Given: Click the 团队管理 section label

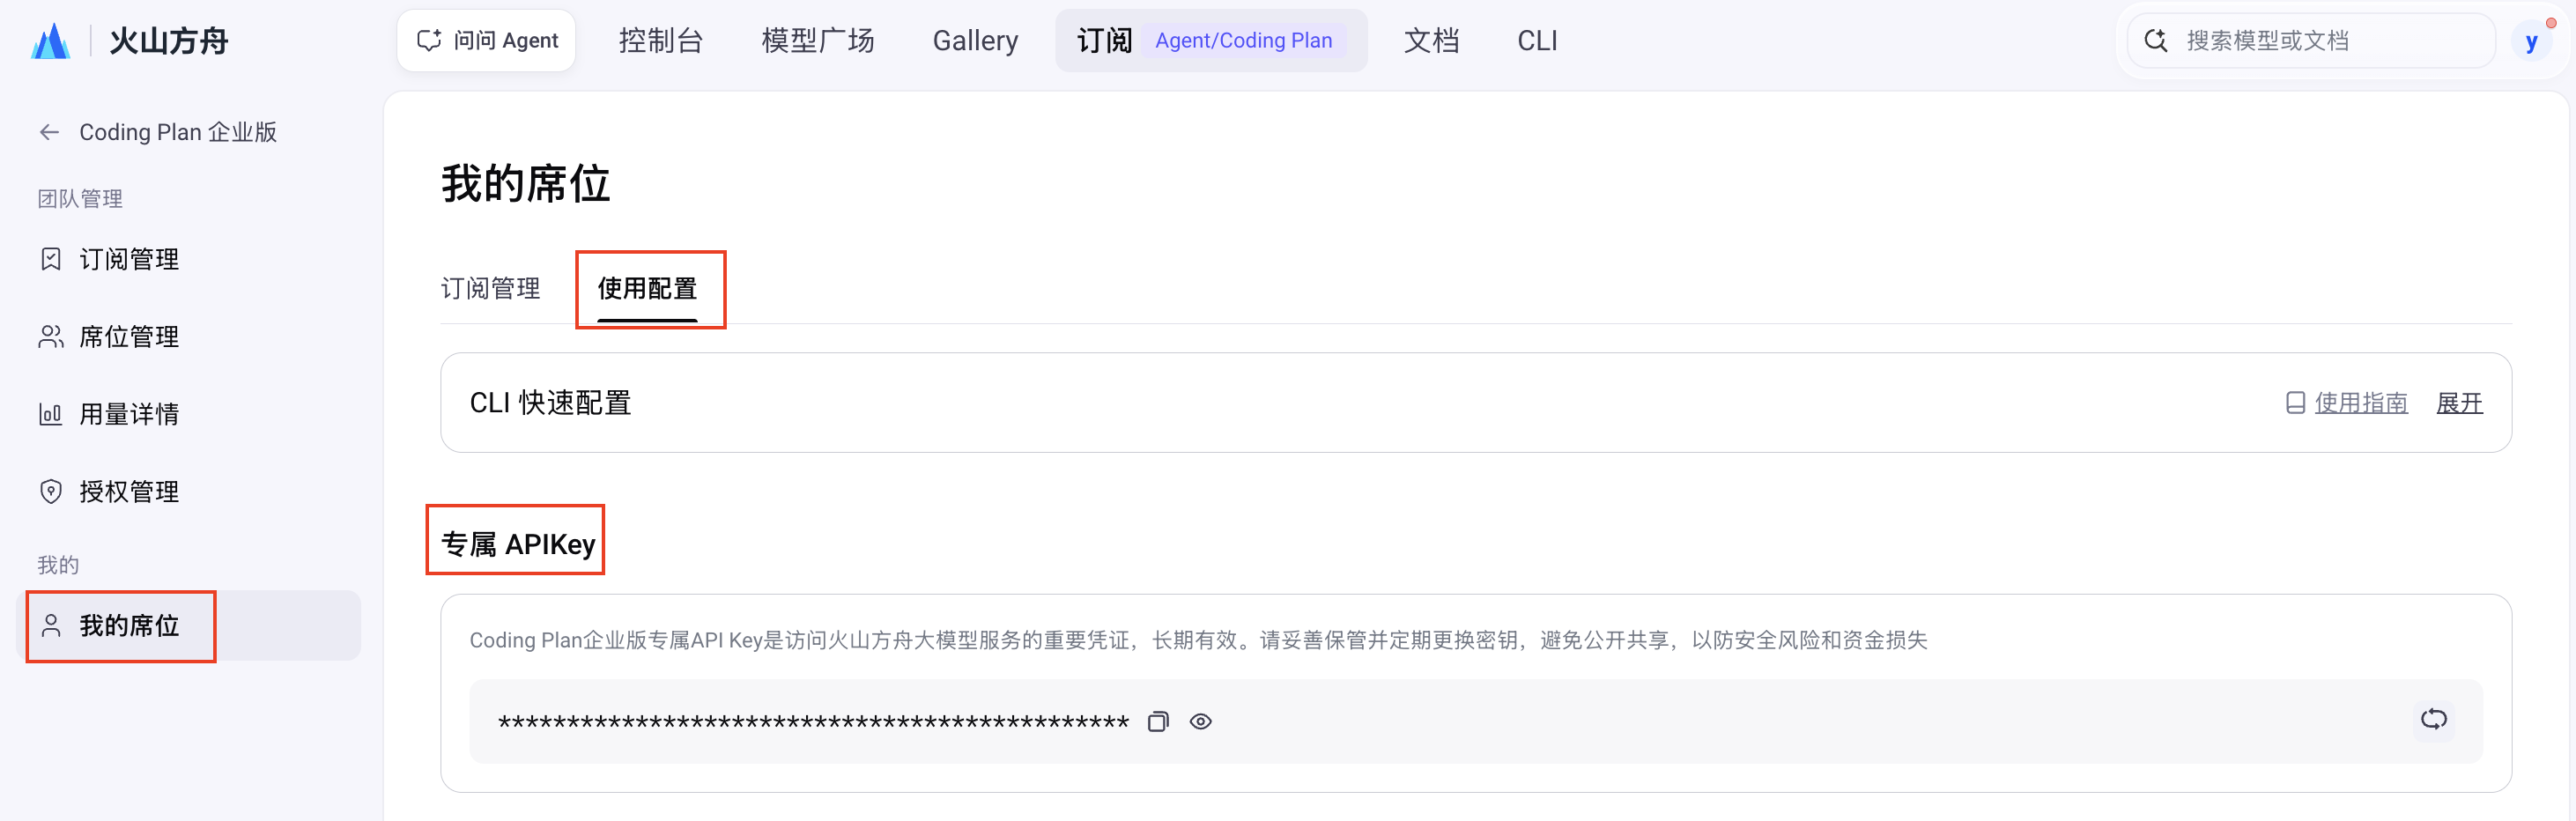Looking at the screenshot, I should coord(80,199).
